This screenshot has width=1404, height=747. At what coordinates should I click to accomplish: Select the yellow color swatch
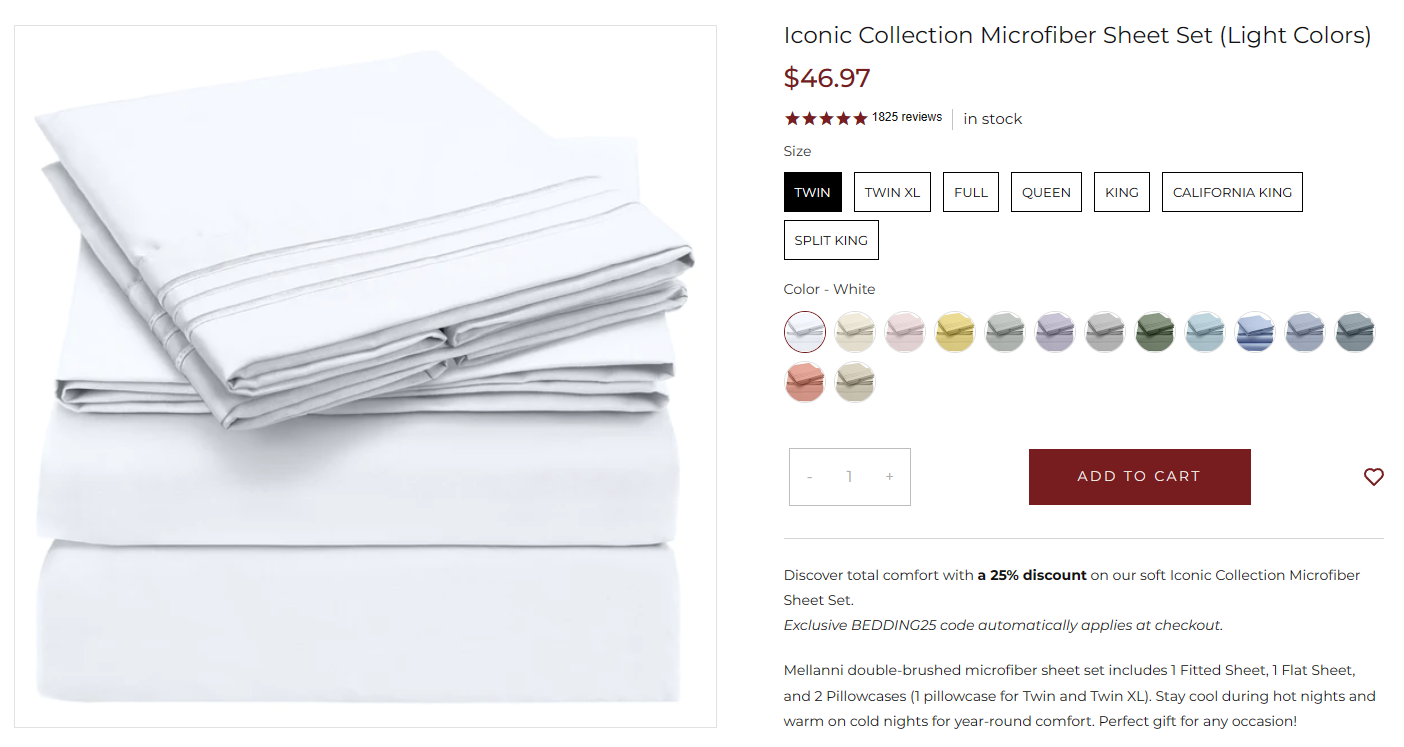955,331
